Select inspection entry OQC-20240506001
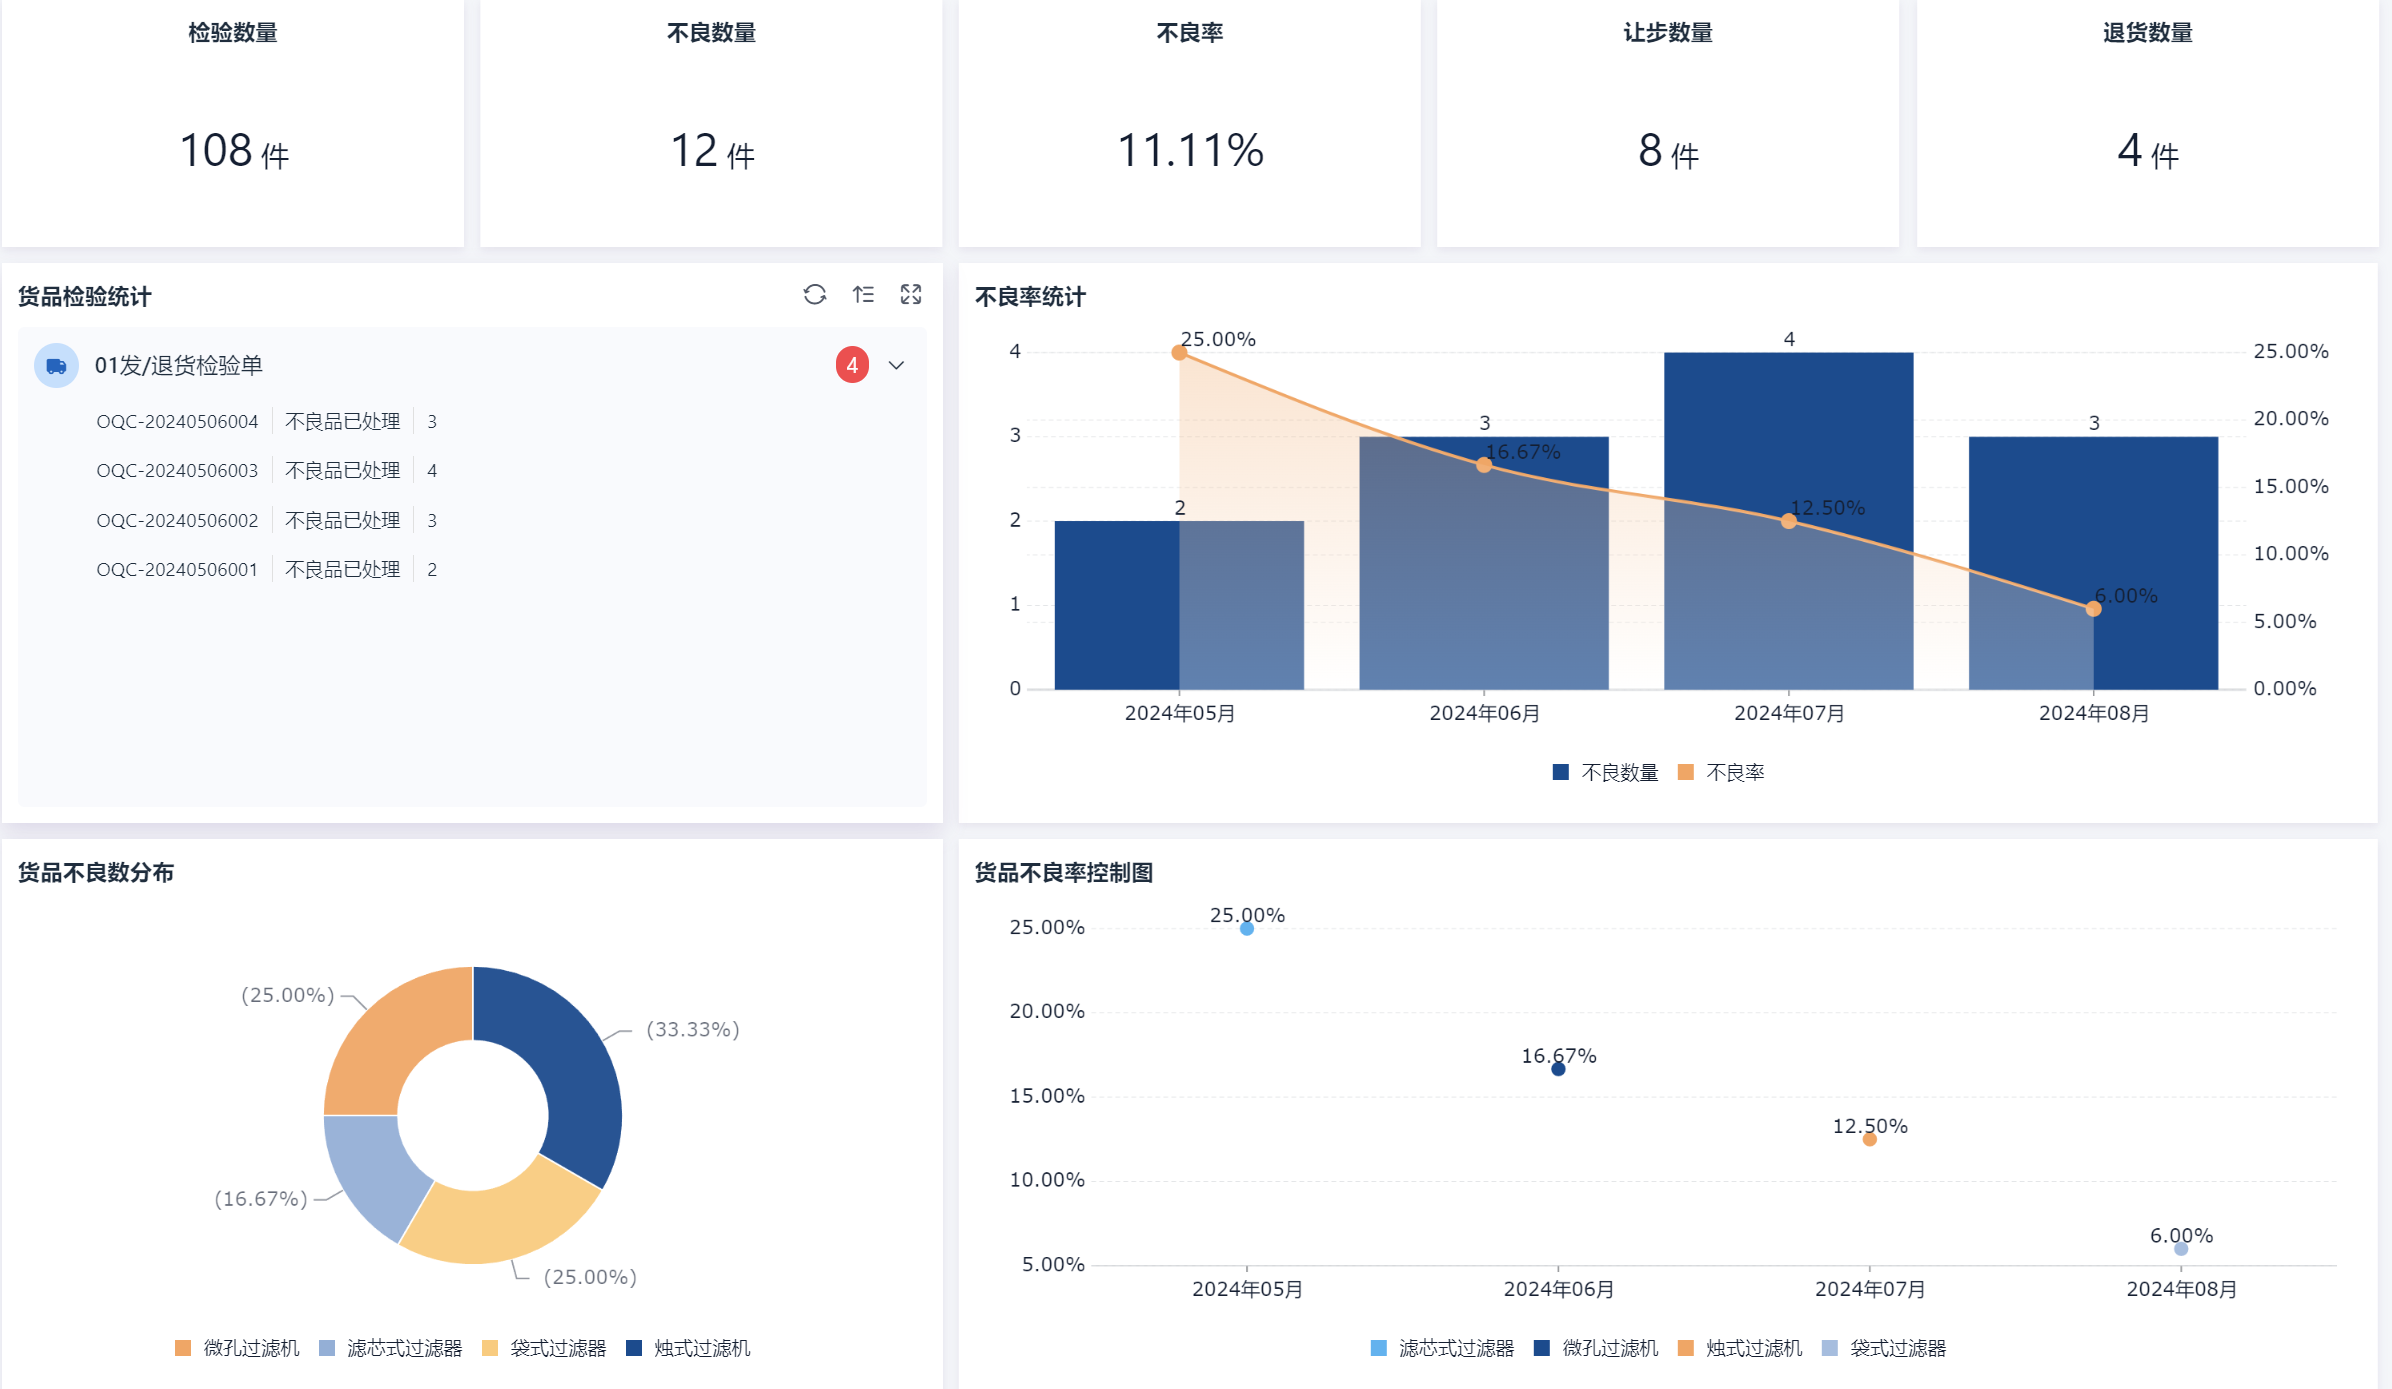The width and height of the screenshot is (2392, 1389). tap(177, 570)
